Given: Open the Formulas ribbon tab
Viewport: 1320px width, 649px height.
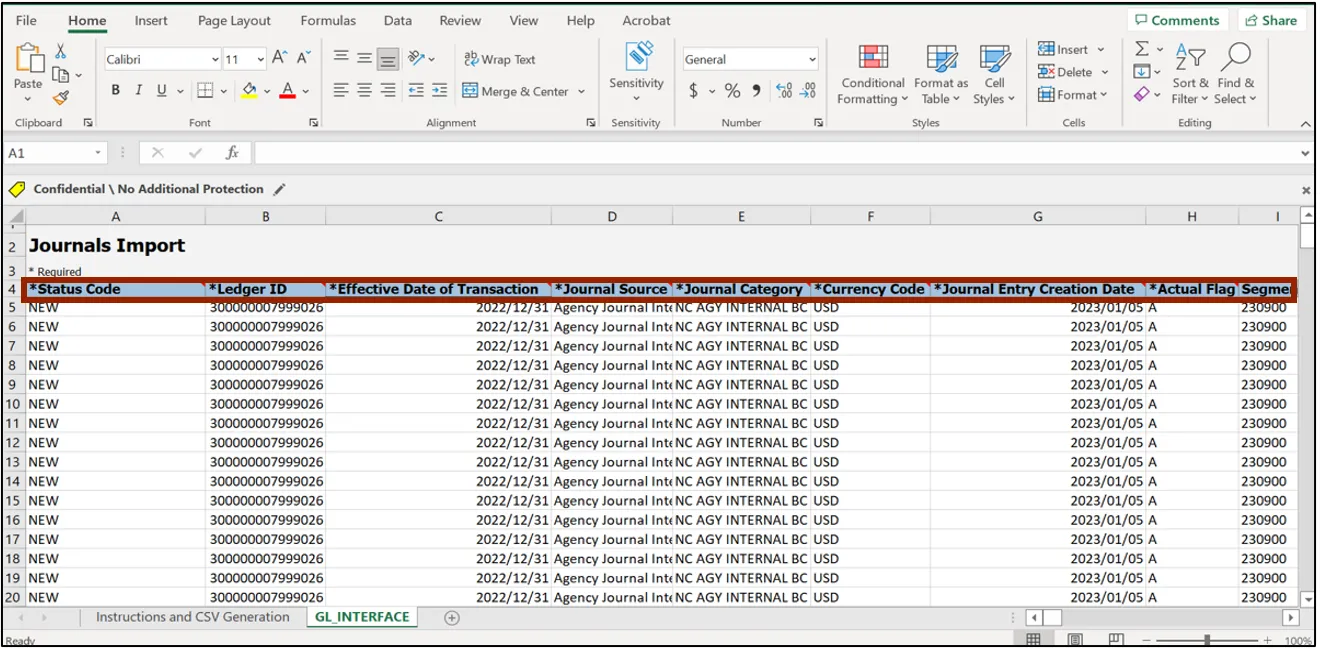Looking at the screenshot, I should tap(328, 20).
